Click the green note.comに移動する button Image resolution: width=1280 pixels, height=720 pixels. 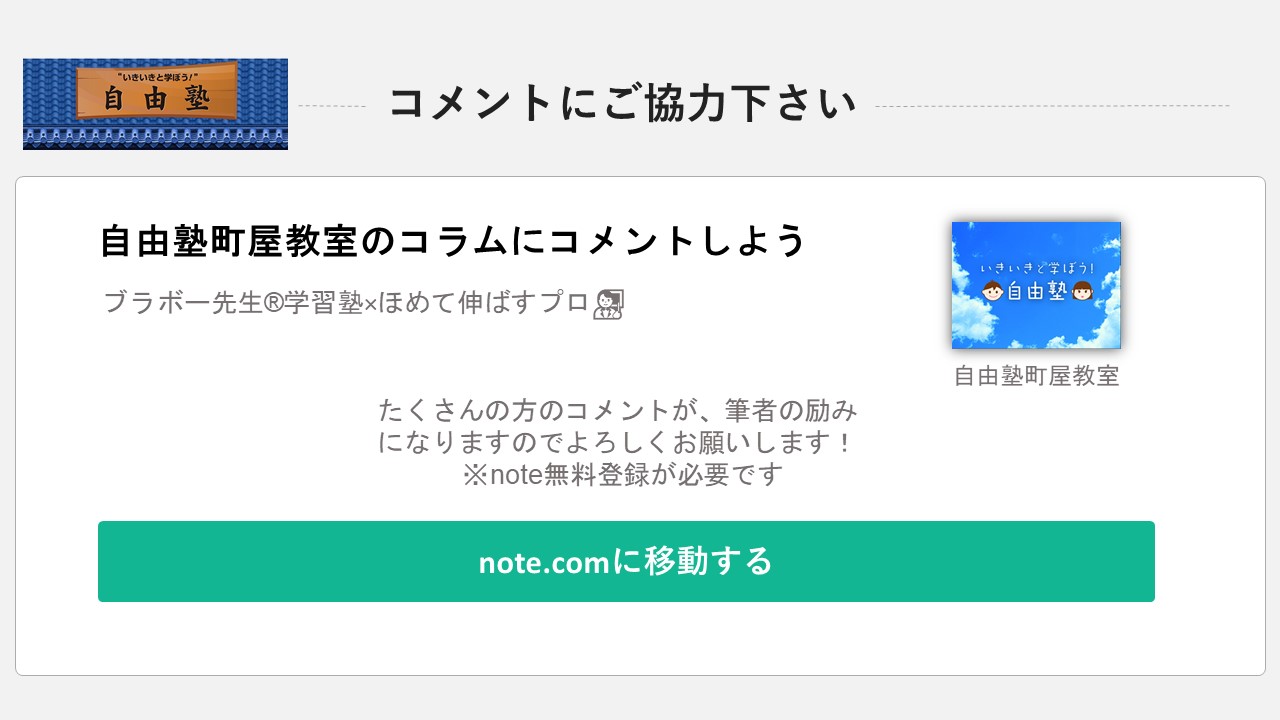(626, 561)
